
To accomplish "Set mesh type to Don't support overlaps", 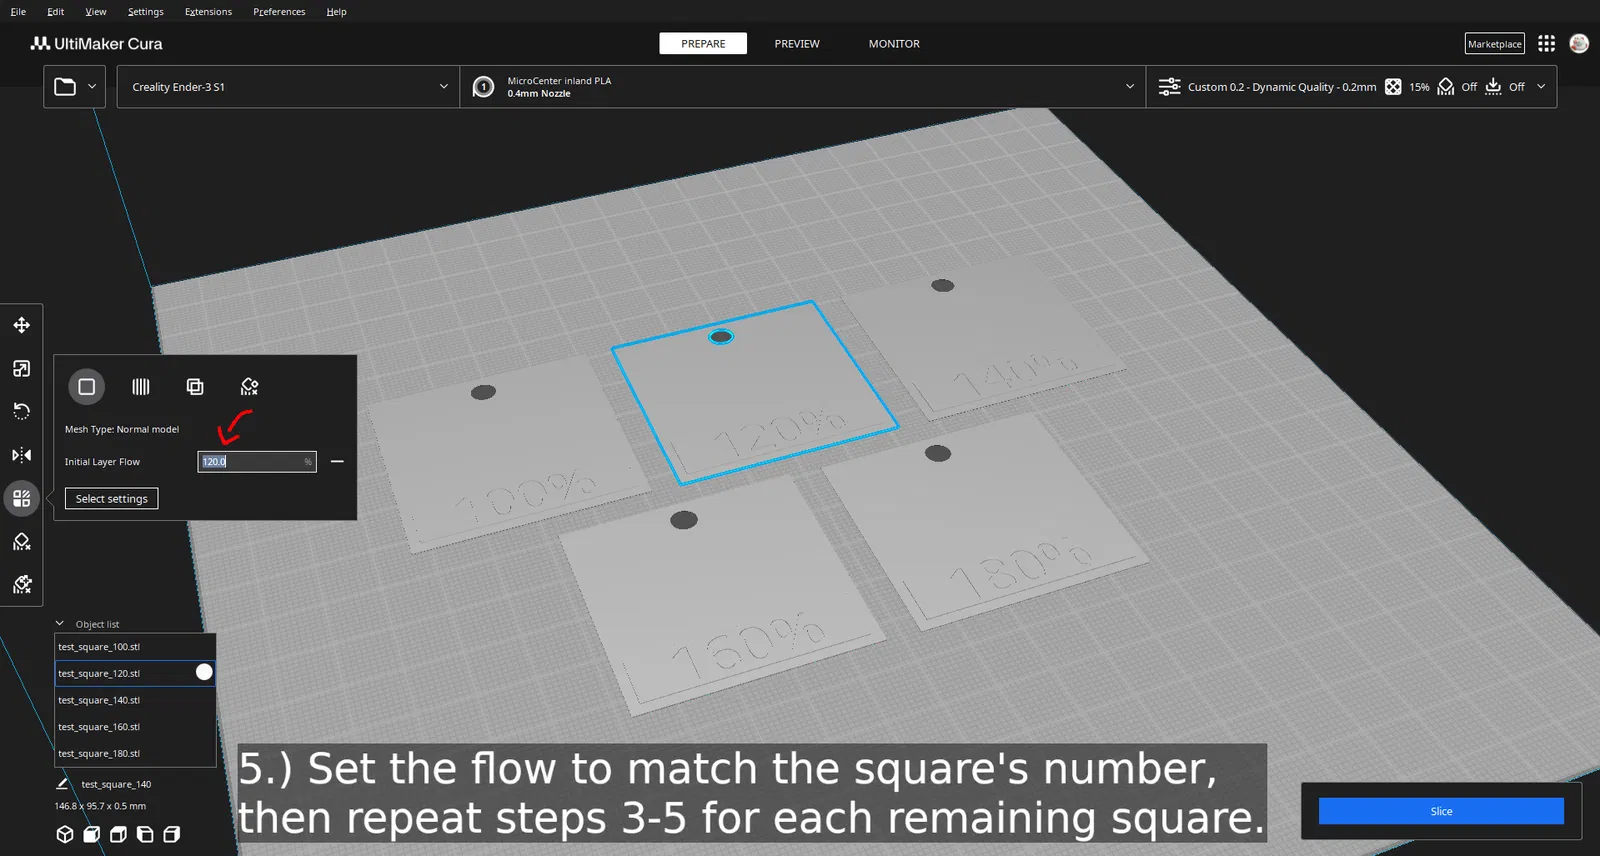I will tap(249, 387).
